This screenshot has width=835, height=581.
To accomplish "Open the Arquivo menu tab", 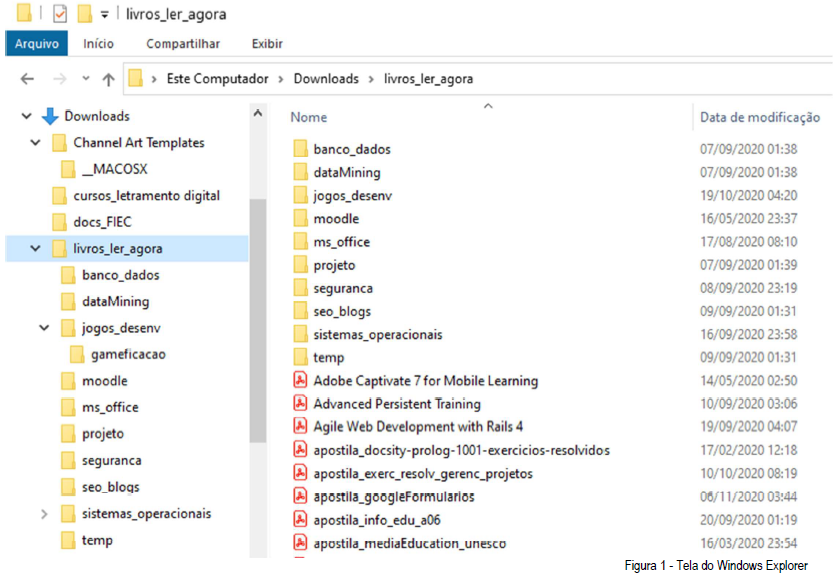I will (x=37, y=44).
